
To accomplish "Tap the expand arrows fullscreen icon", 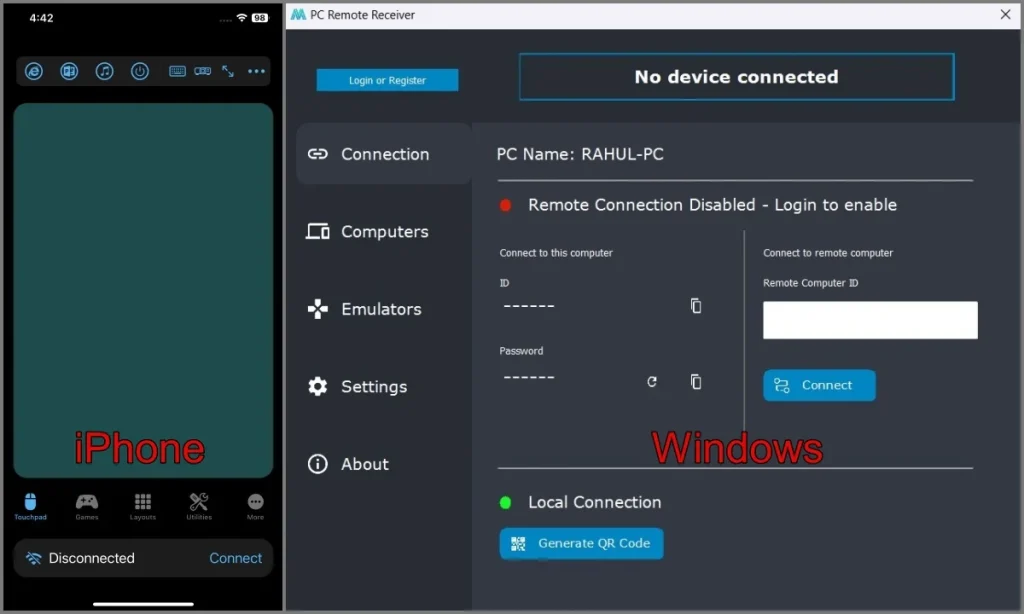I will coord(228,71).
